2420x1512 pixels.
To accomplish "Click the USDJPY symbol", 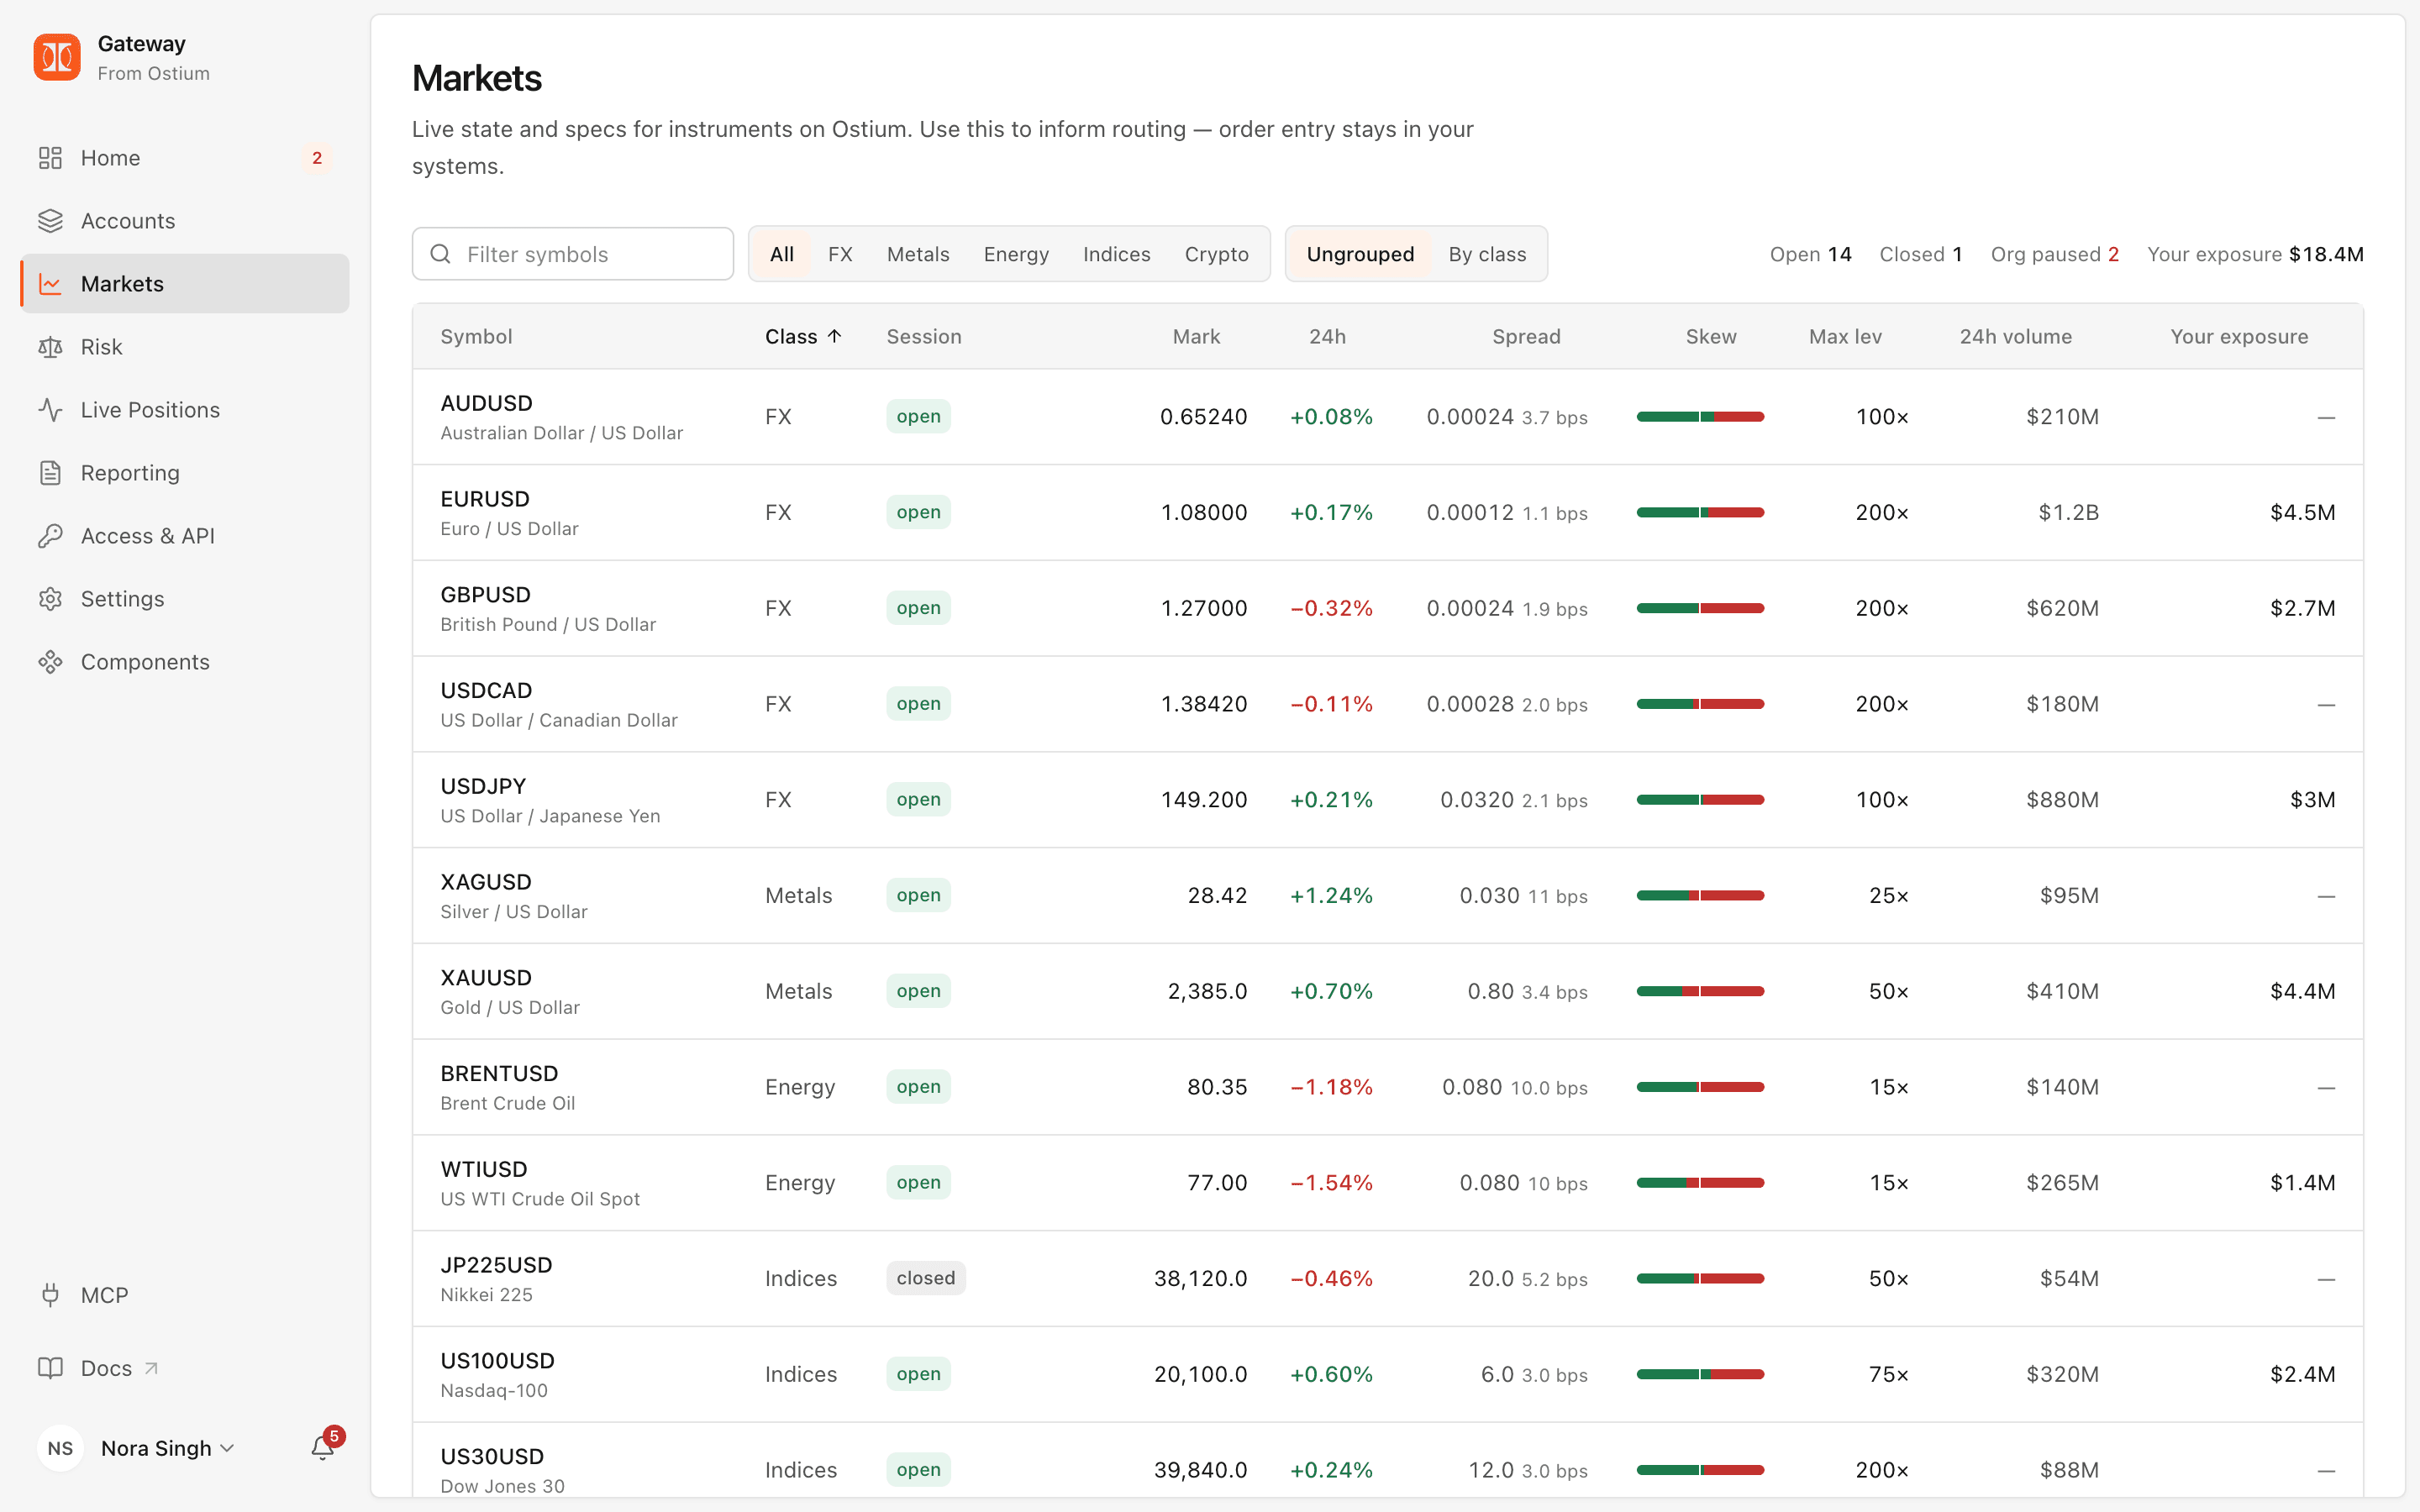I will (x=483, y=787).
